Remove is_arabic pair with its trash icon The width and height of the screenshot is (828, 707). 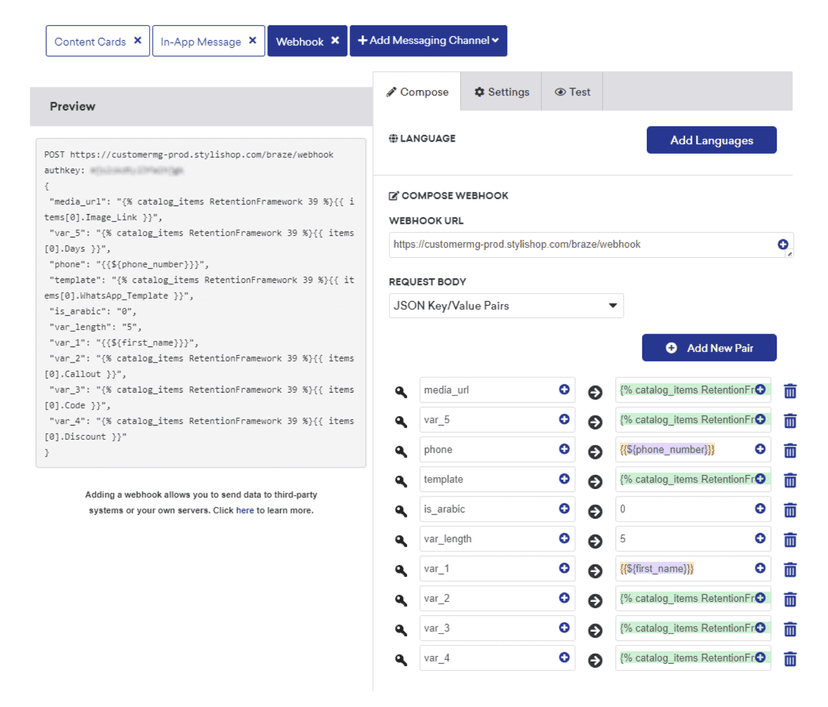789,509
